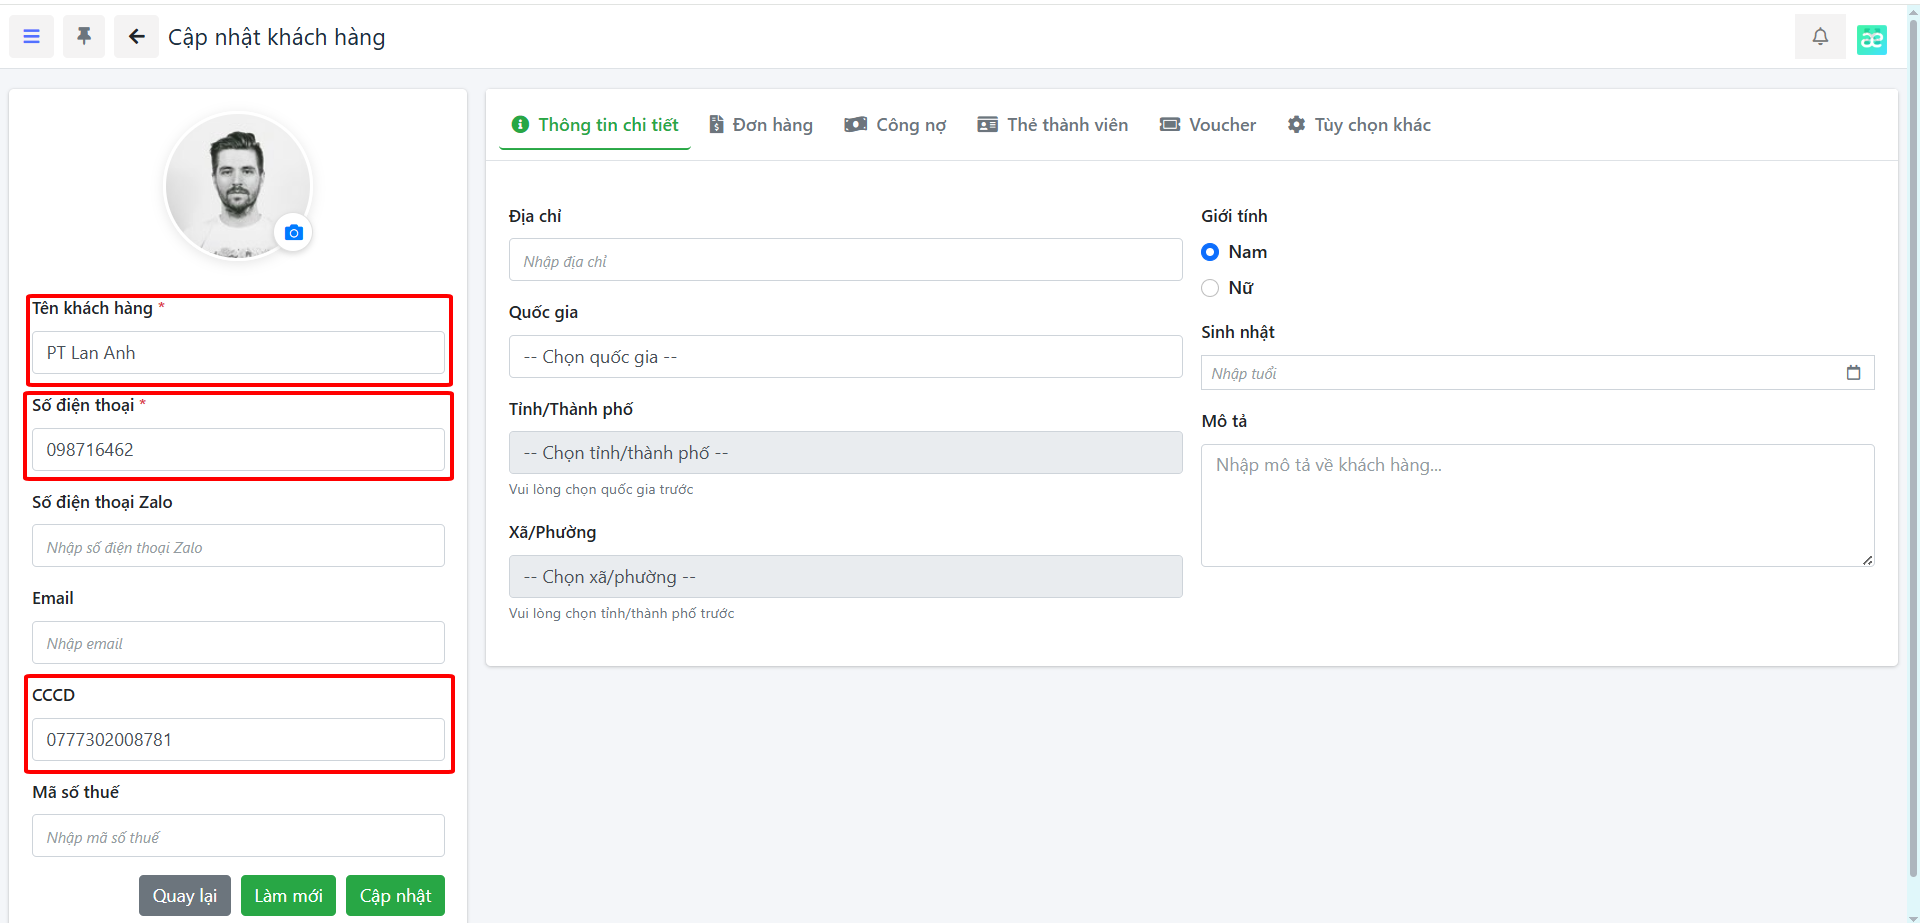This screenshot has height=923, width=1920.
Task: Open the Tùy chọn khác tab
Action: [x=1359, y=125]
